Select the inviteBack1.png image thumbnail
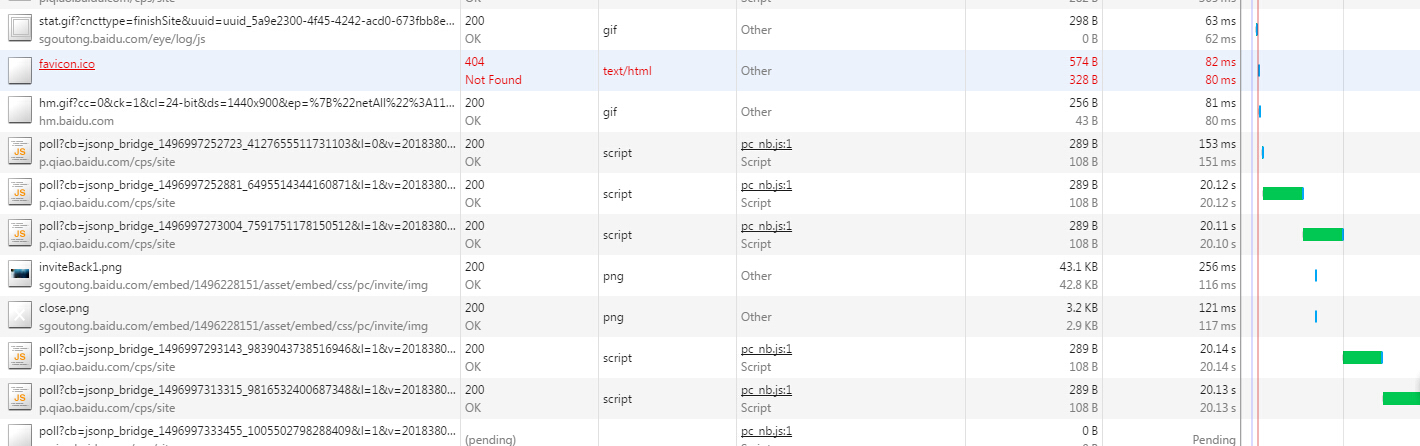Screen dimensions: 1420x446 pos(20,275)
